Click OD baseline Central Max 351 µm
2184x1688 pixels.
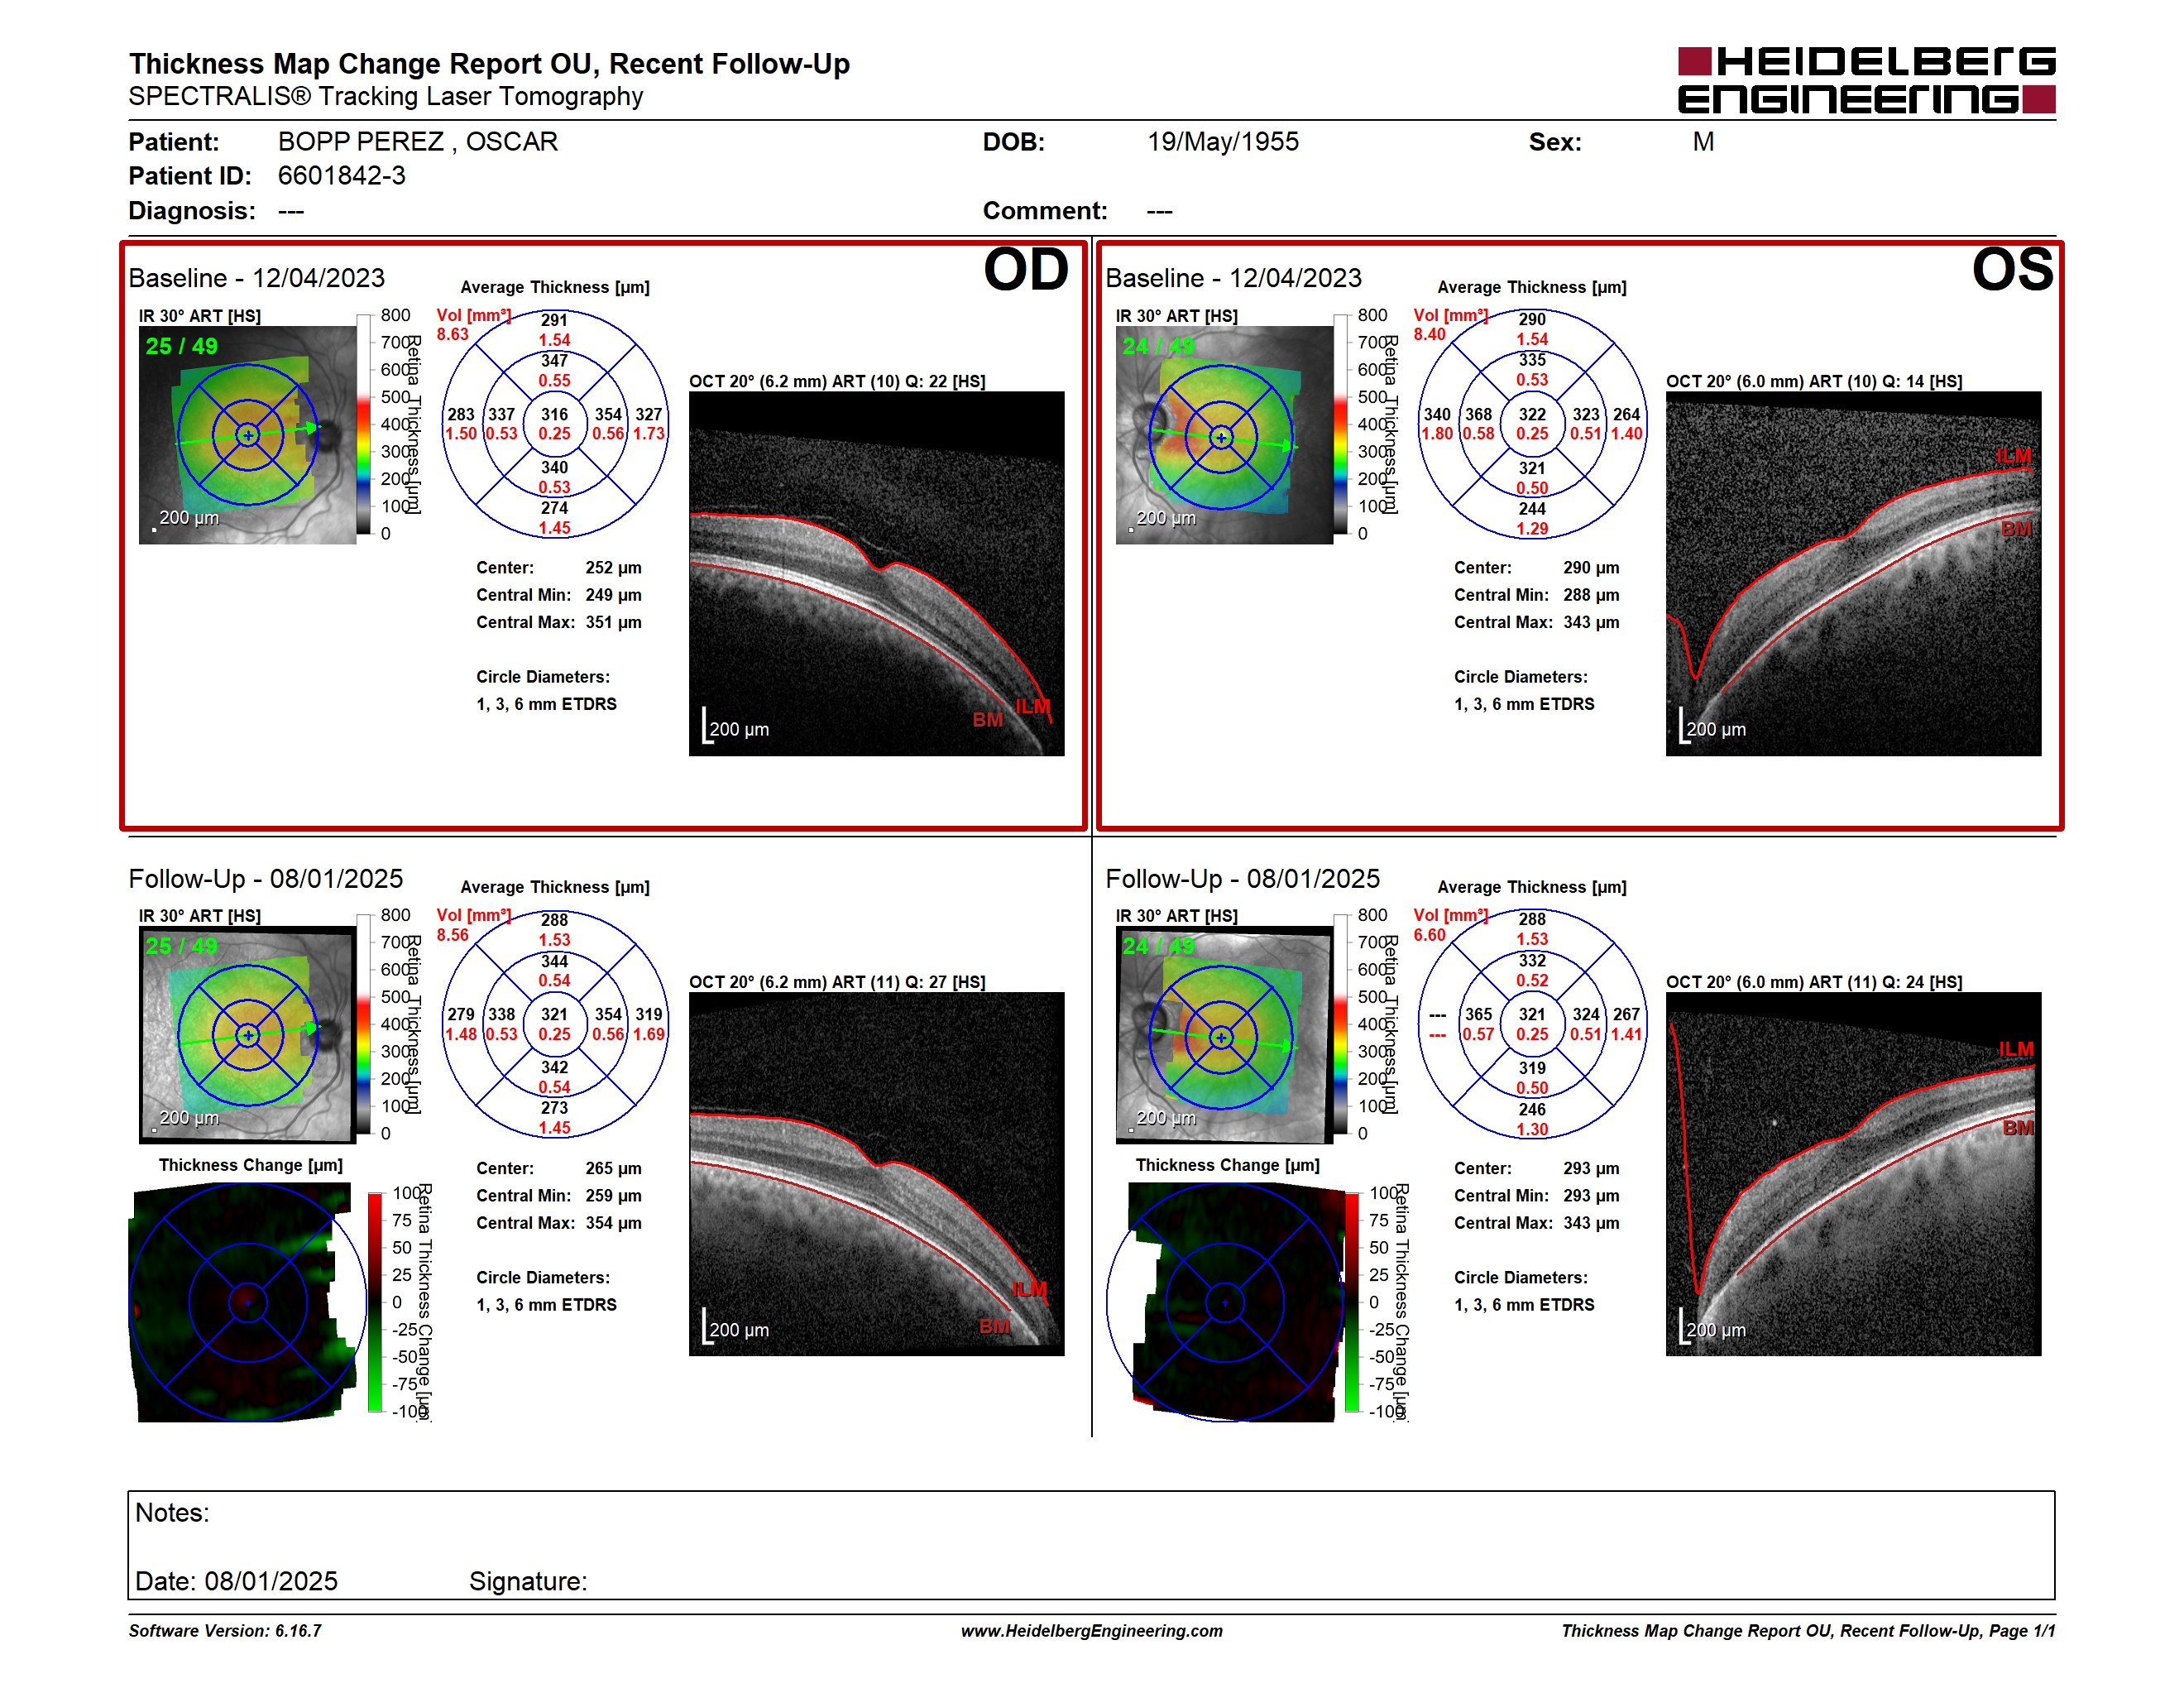613,622
